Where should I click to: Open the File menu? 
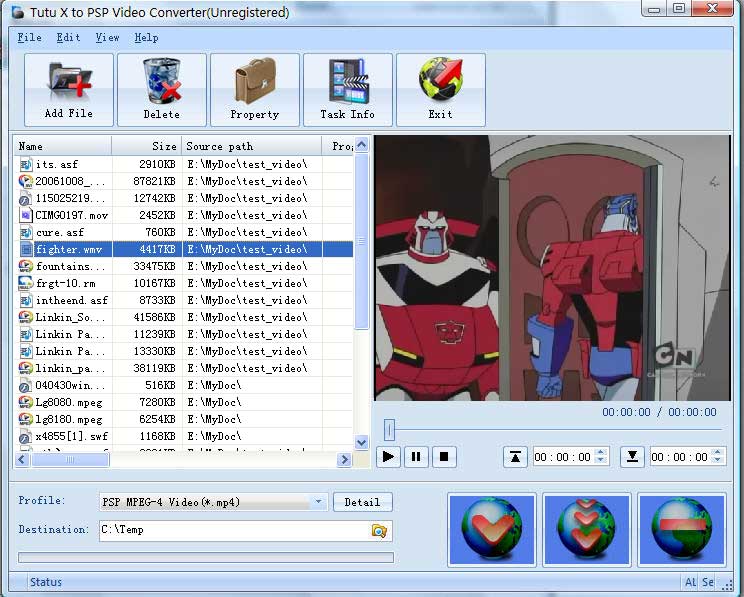(29, 37)
